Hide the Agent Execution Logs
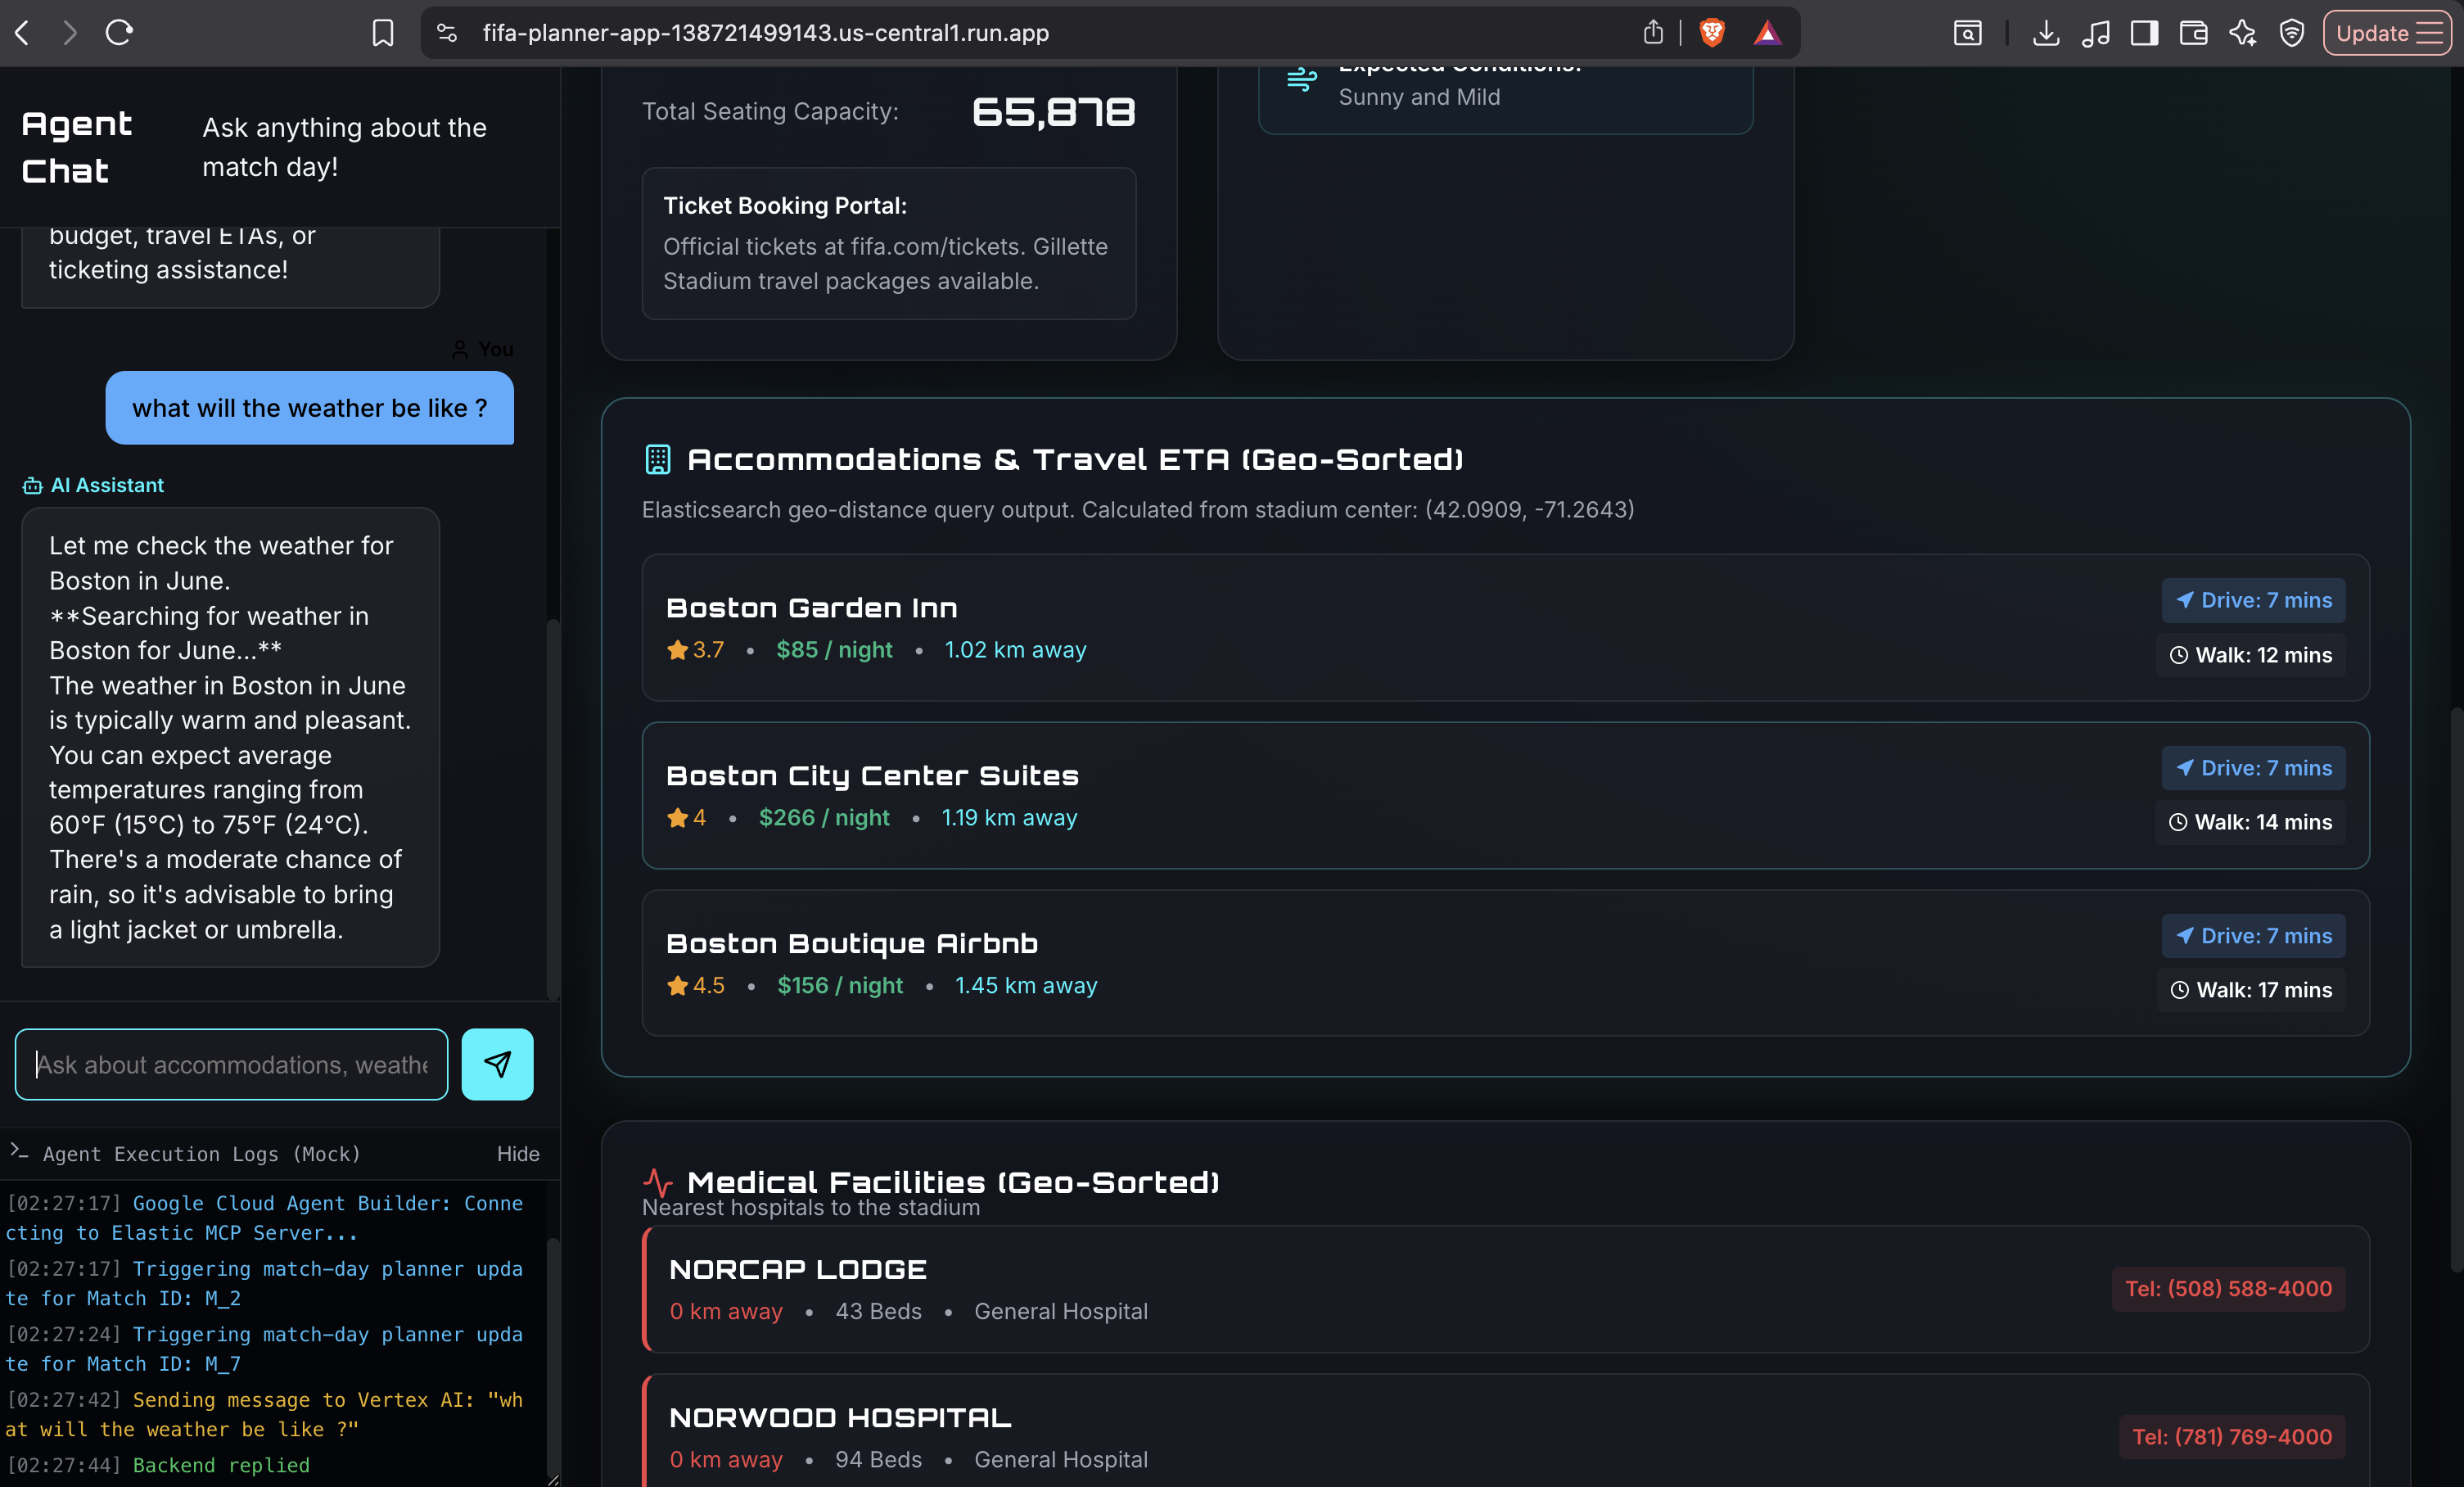The image size is (2464, 1487). tap(518, 1153)
